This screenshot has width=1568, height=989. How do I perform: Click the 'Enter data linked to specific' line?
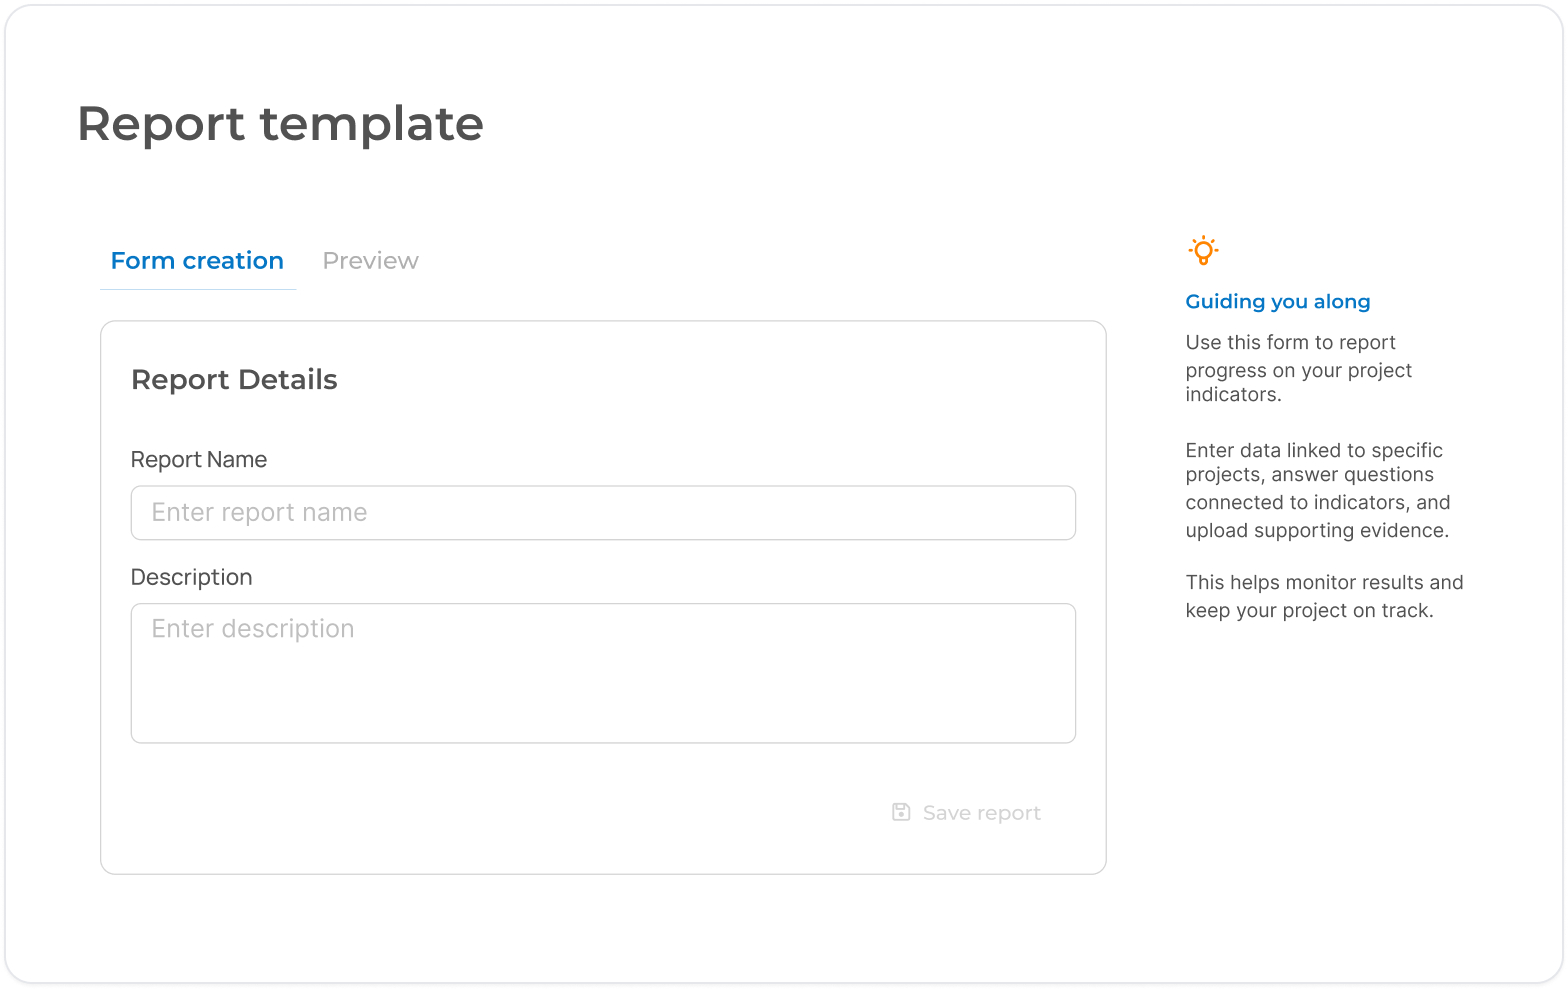pos(1314,451)
